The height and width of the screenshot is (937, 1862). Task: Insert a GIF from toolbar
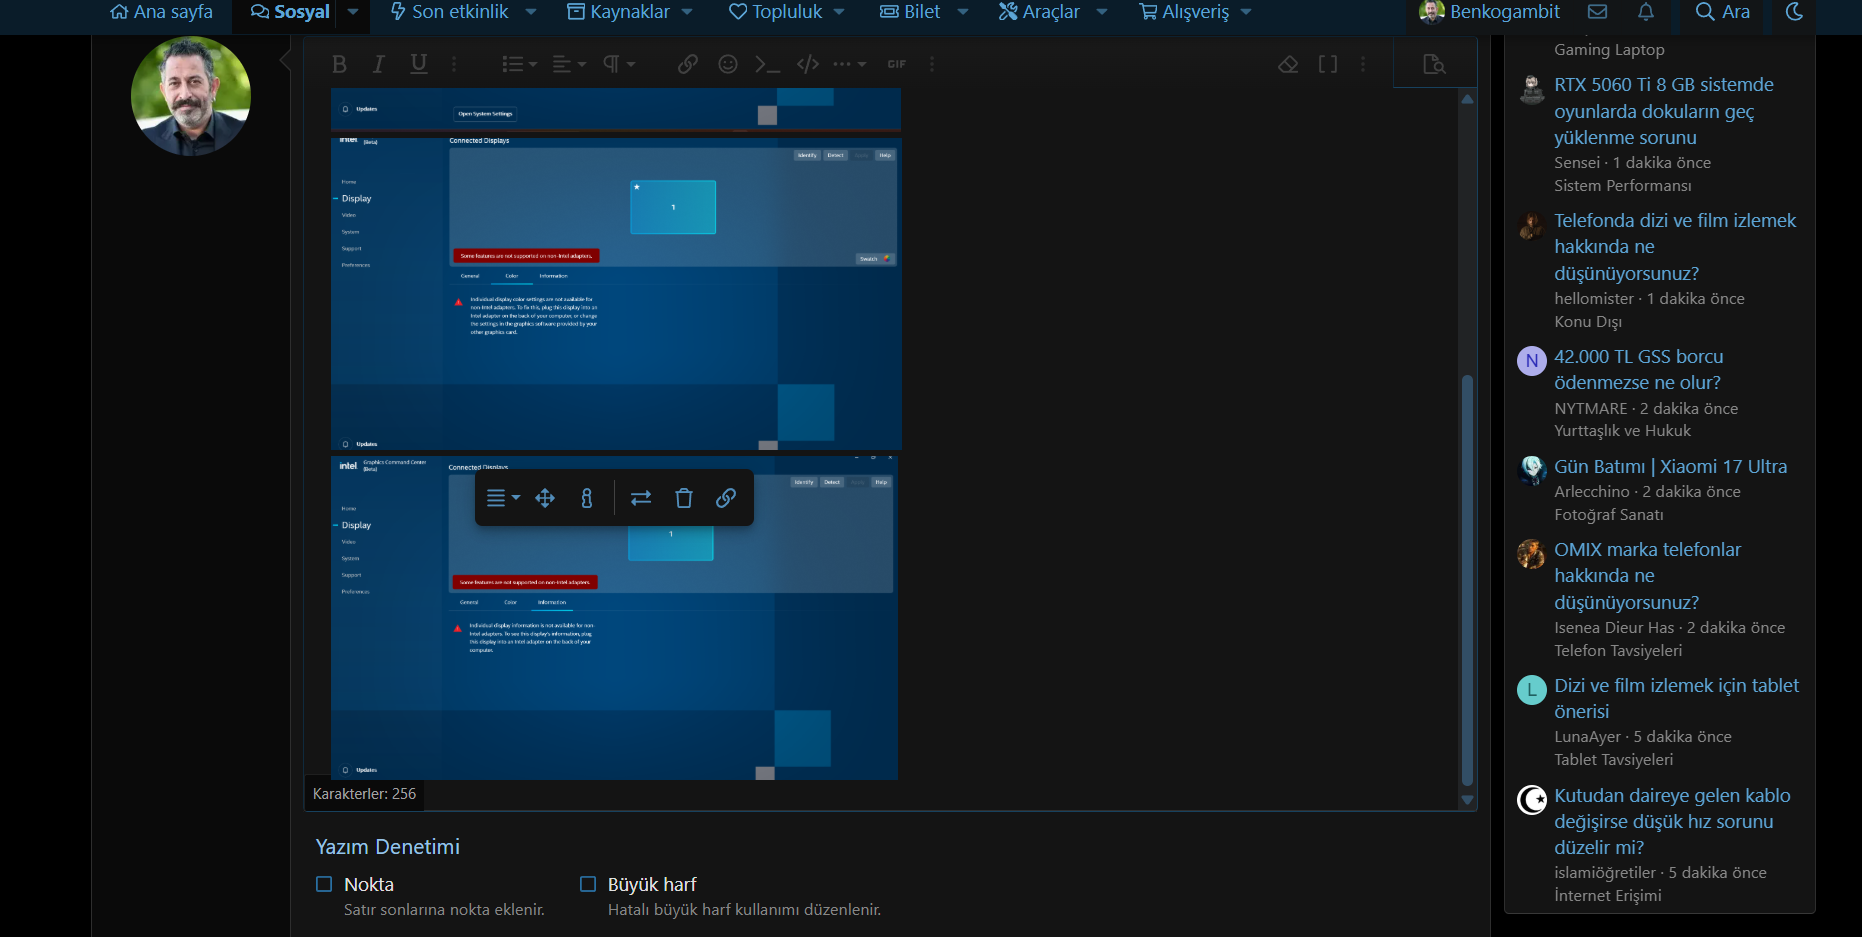pos(897,64)
